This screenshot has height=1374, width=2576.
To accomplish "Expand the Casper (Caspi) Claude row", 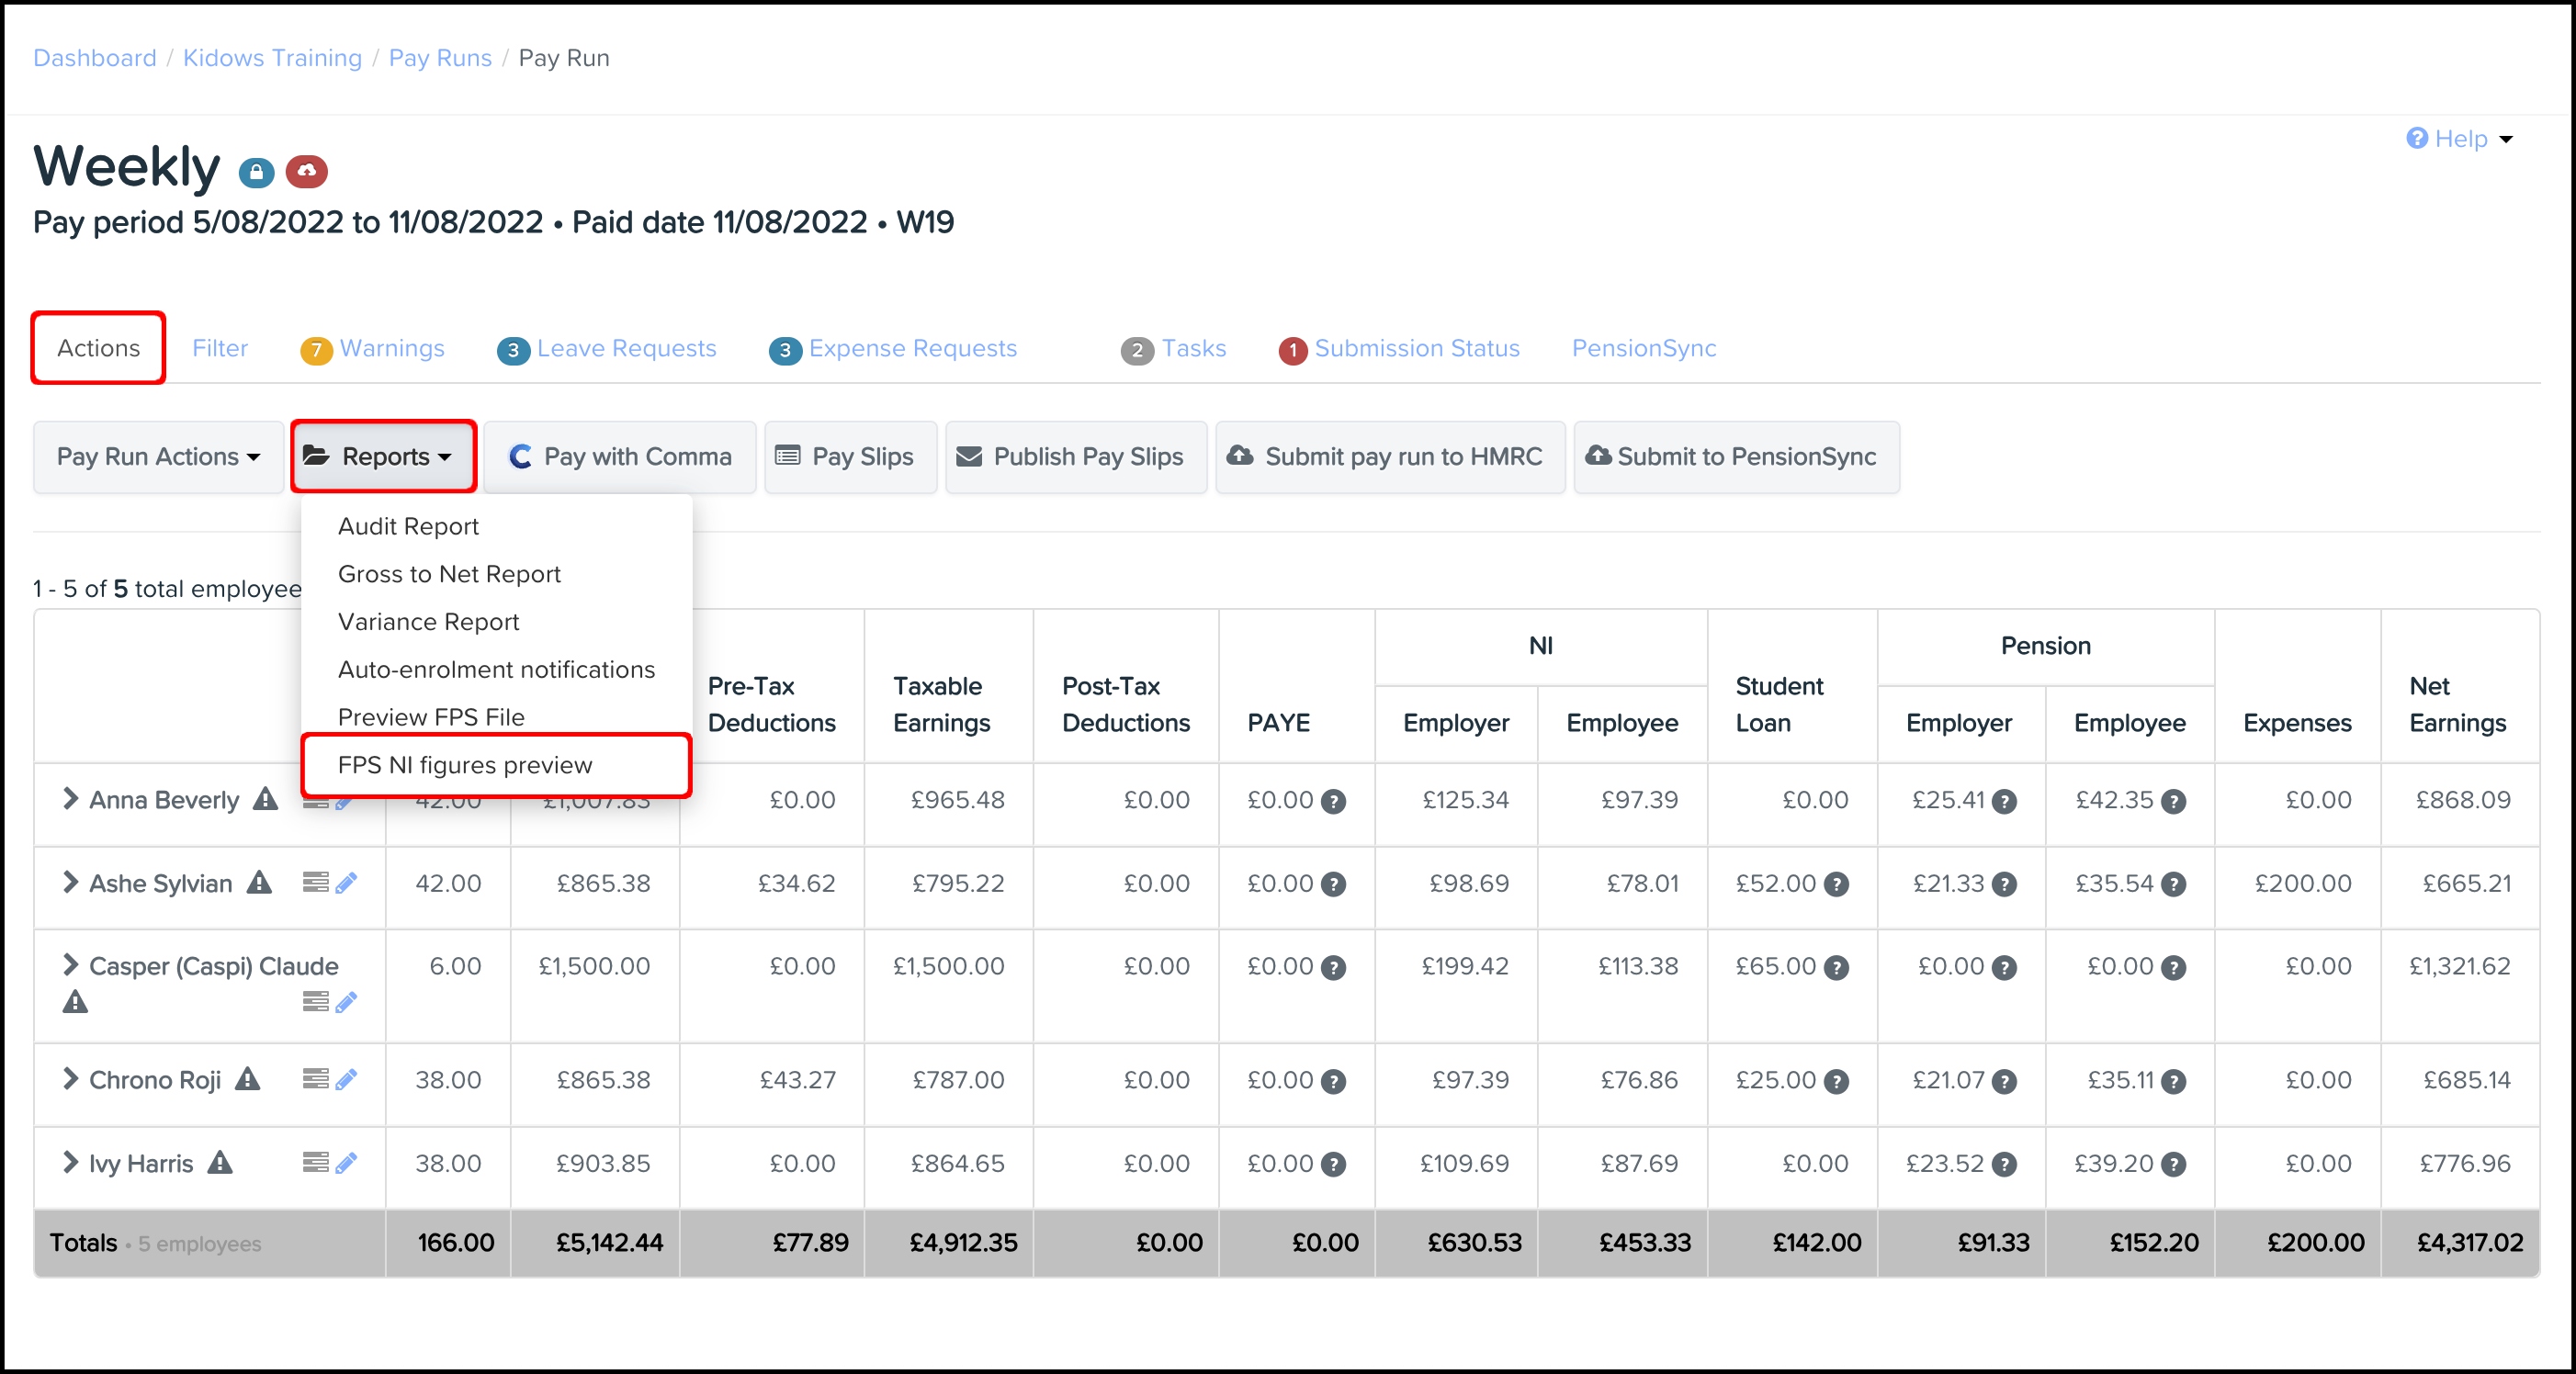I will coord(70,965).
